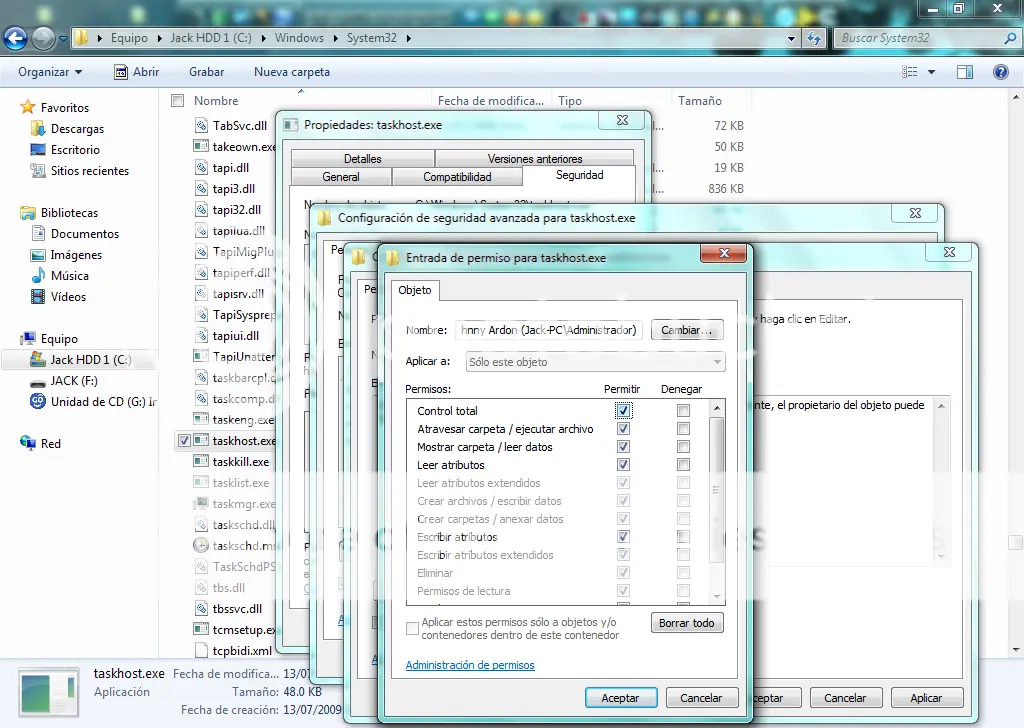
Task: Open the Música library icon
Action: click(x=38, y=276)
